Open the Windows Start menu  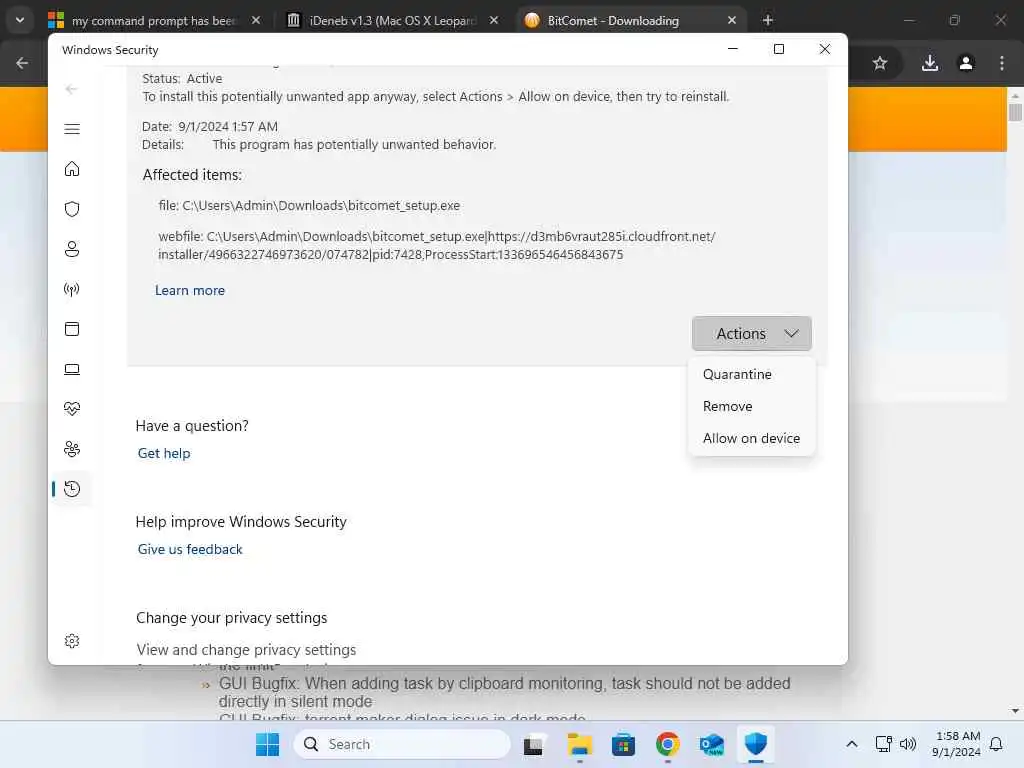pos(267,744)
